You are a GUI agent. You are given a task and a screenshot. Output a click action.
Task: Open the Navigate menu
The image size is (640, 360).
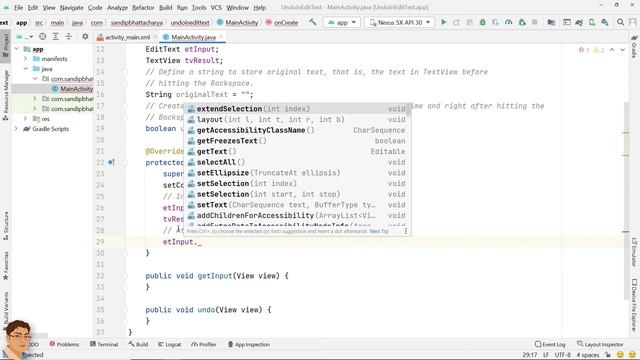pyautogui.click(x=71, y=7)
